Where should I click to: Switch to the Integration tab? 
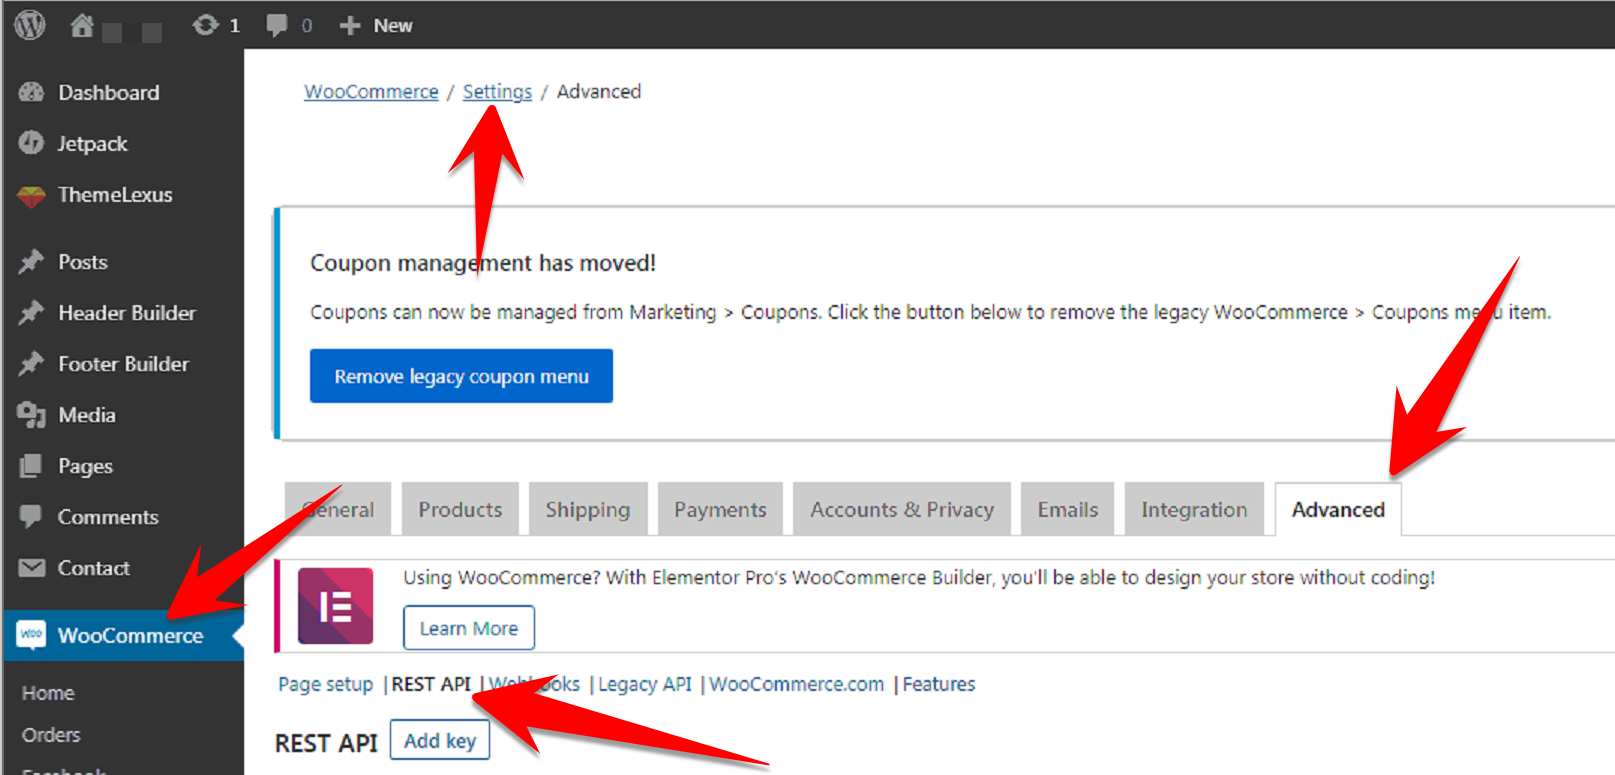click(1194, 509)
